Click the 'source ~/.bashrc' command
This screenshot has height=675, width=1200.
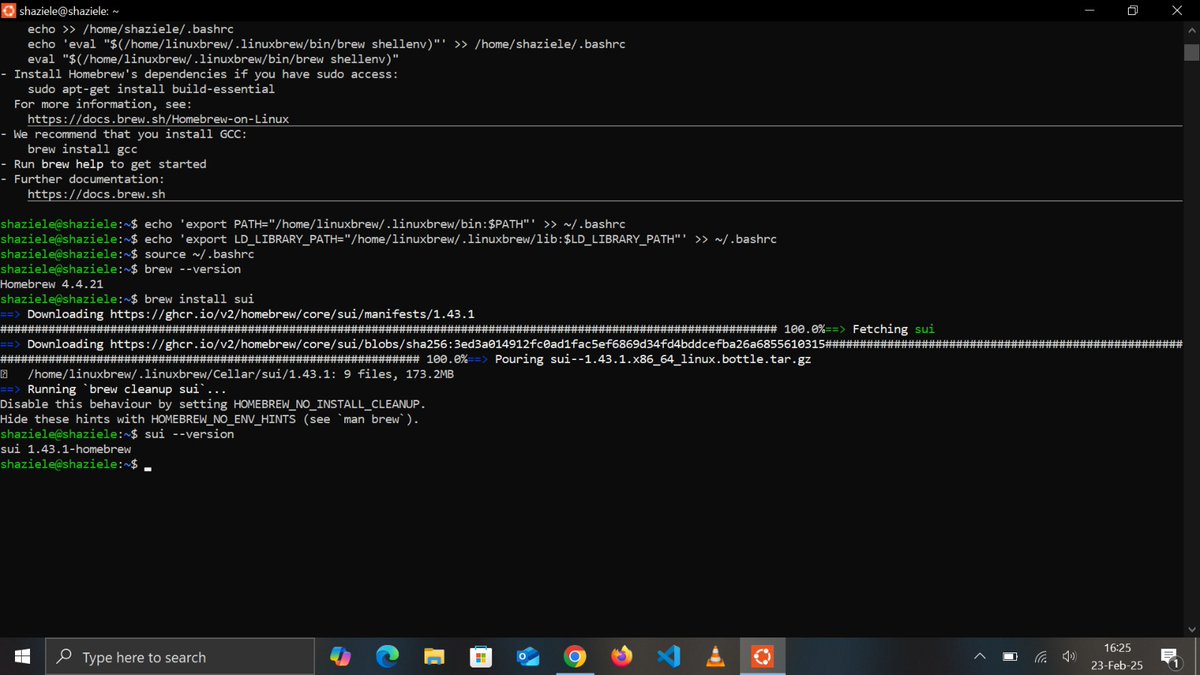click(x=199, y=254)
